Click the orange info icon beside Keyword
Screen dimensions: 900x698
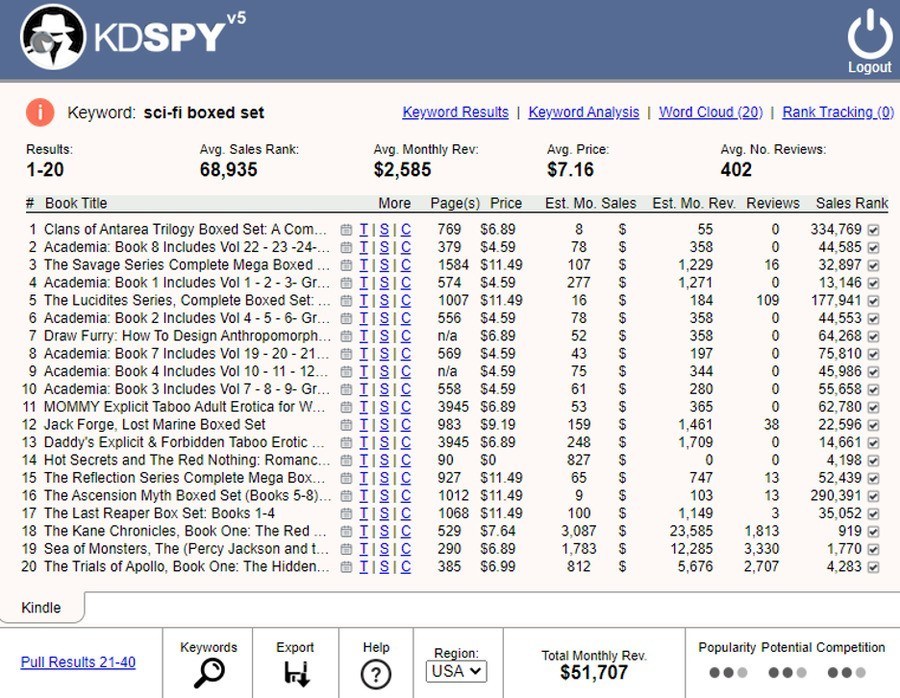click(x=40, y=112)
